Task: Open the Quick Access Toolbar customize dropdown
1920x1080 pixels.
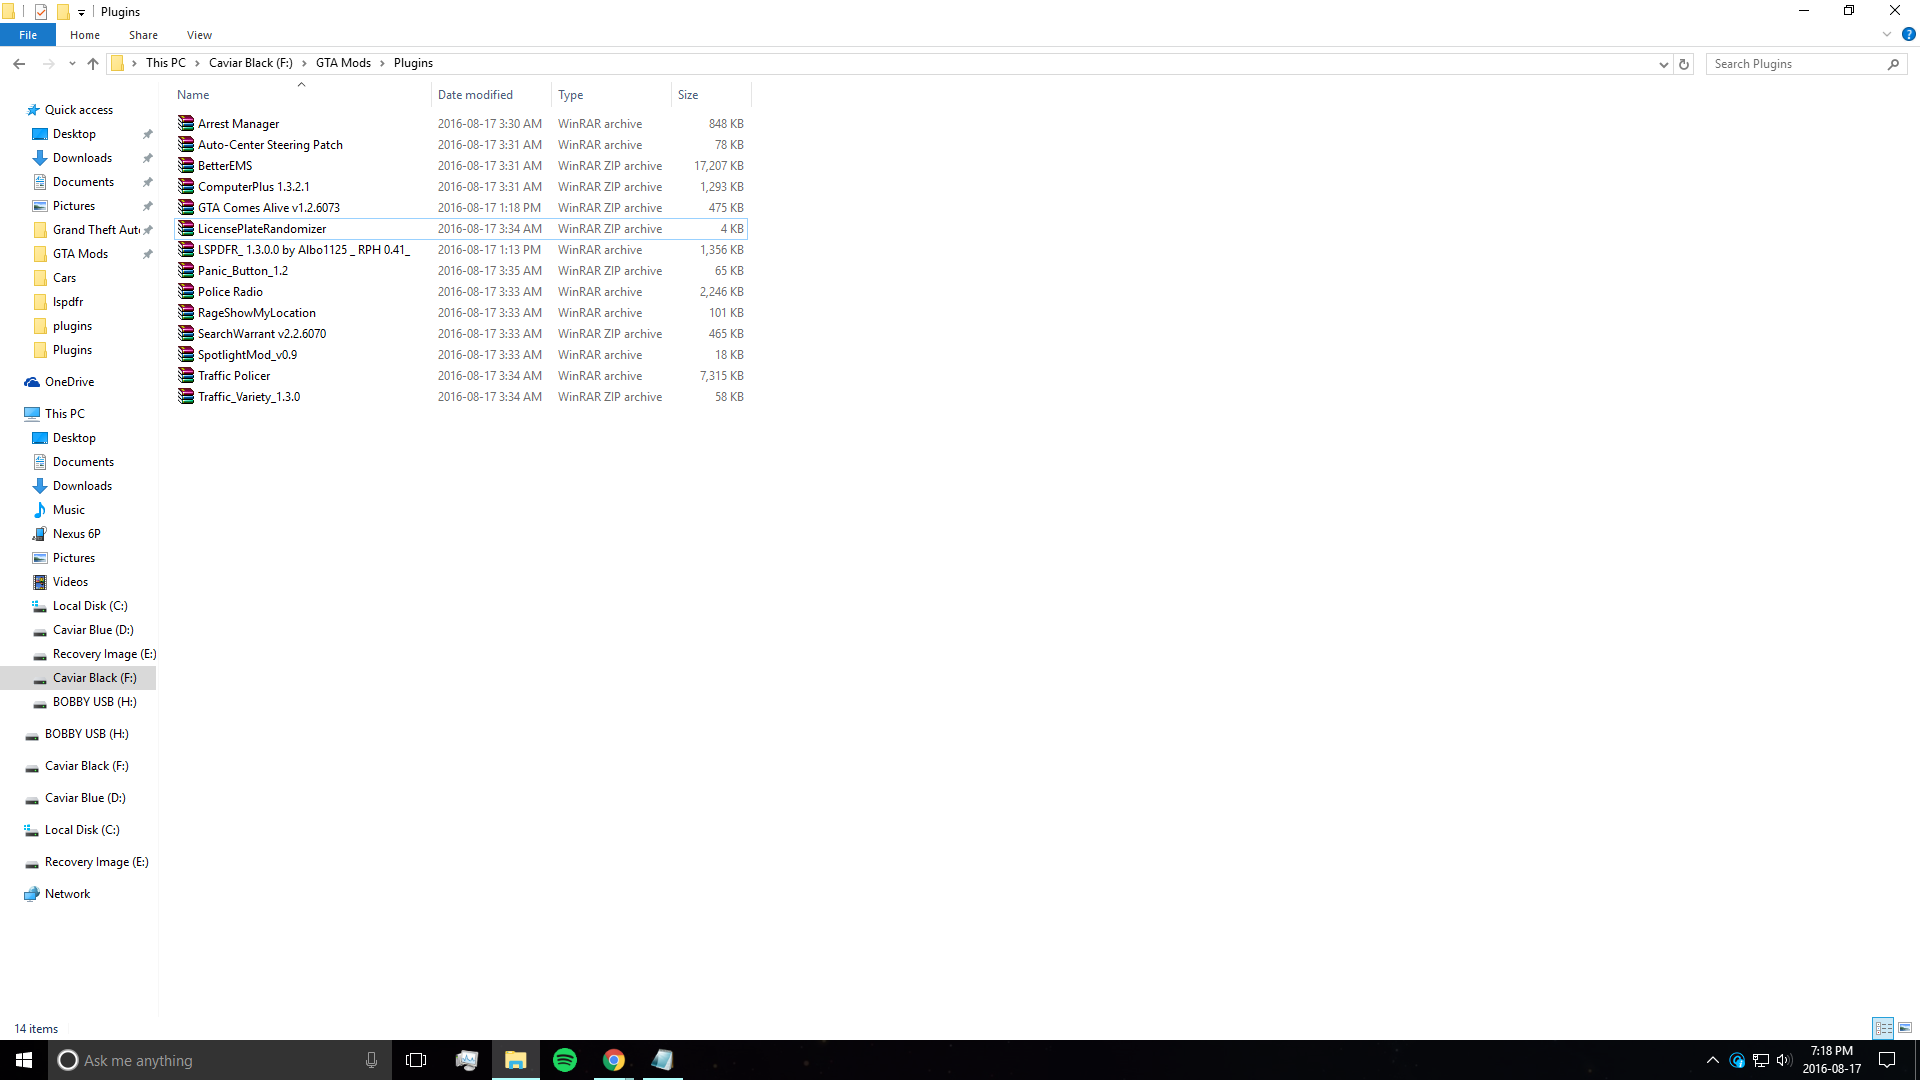Action: tap(81, 12)
